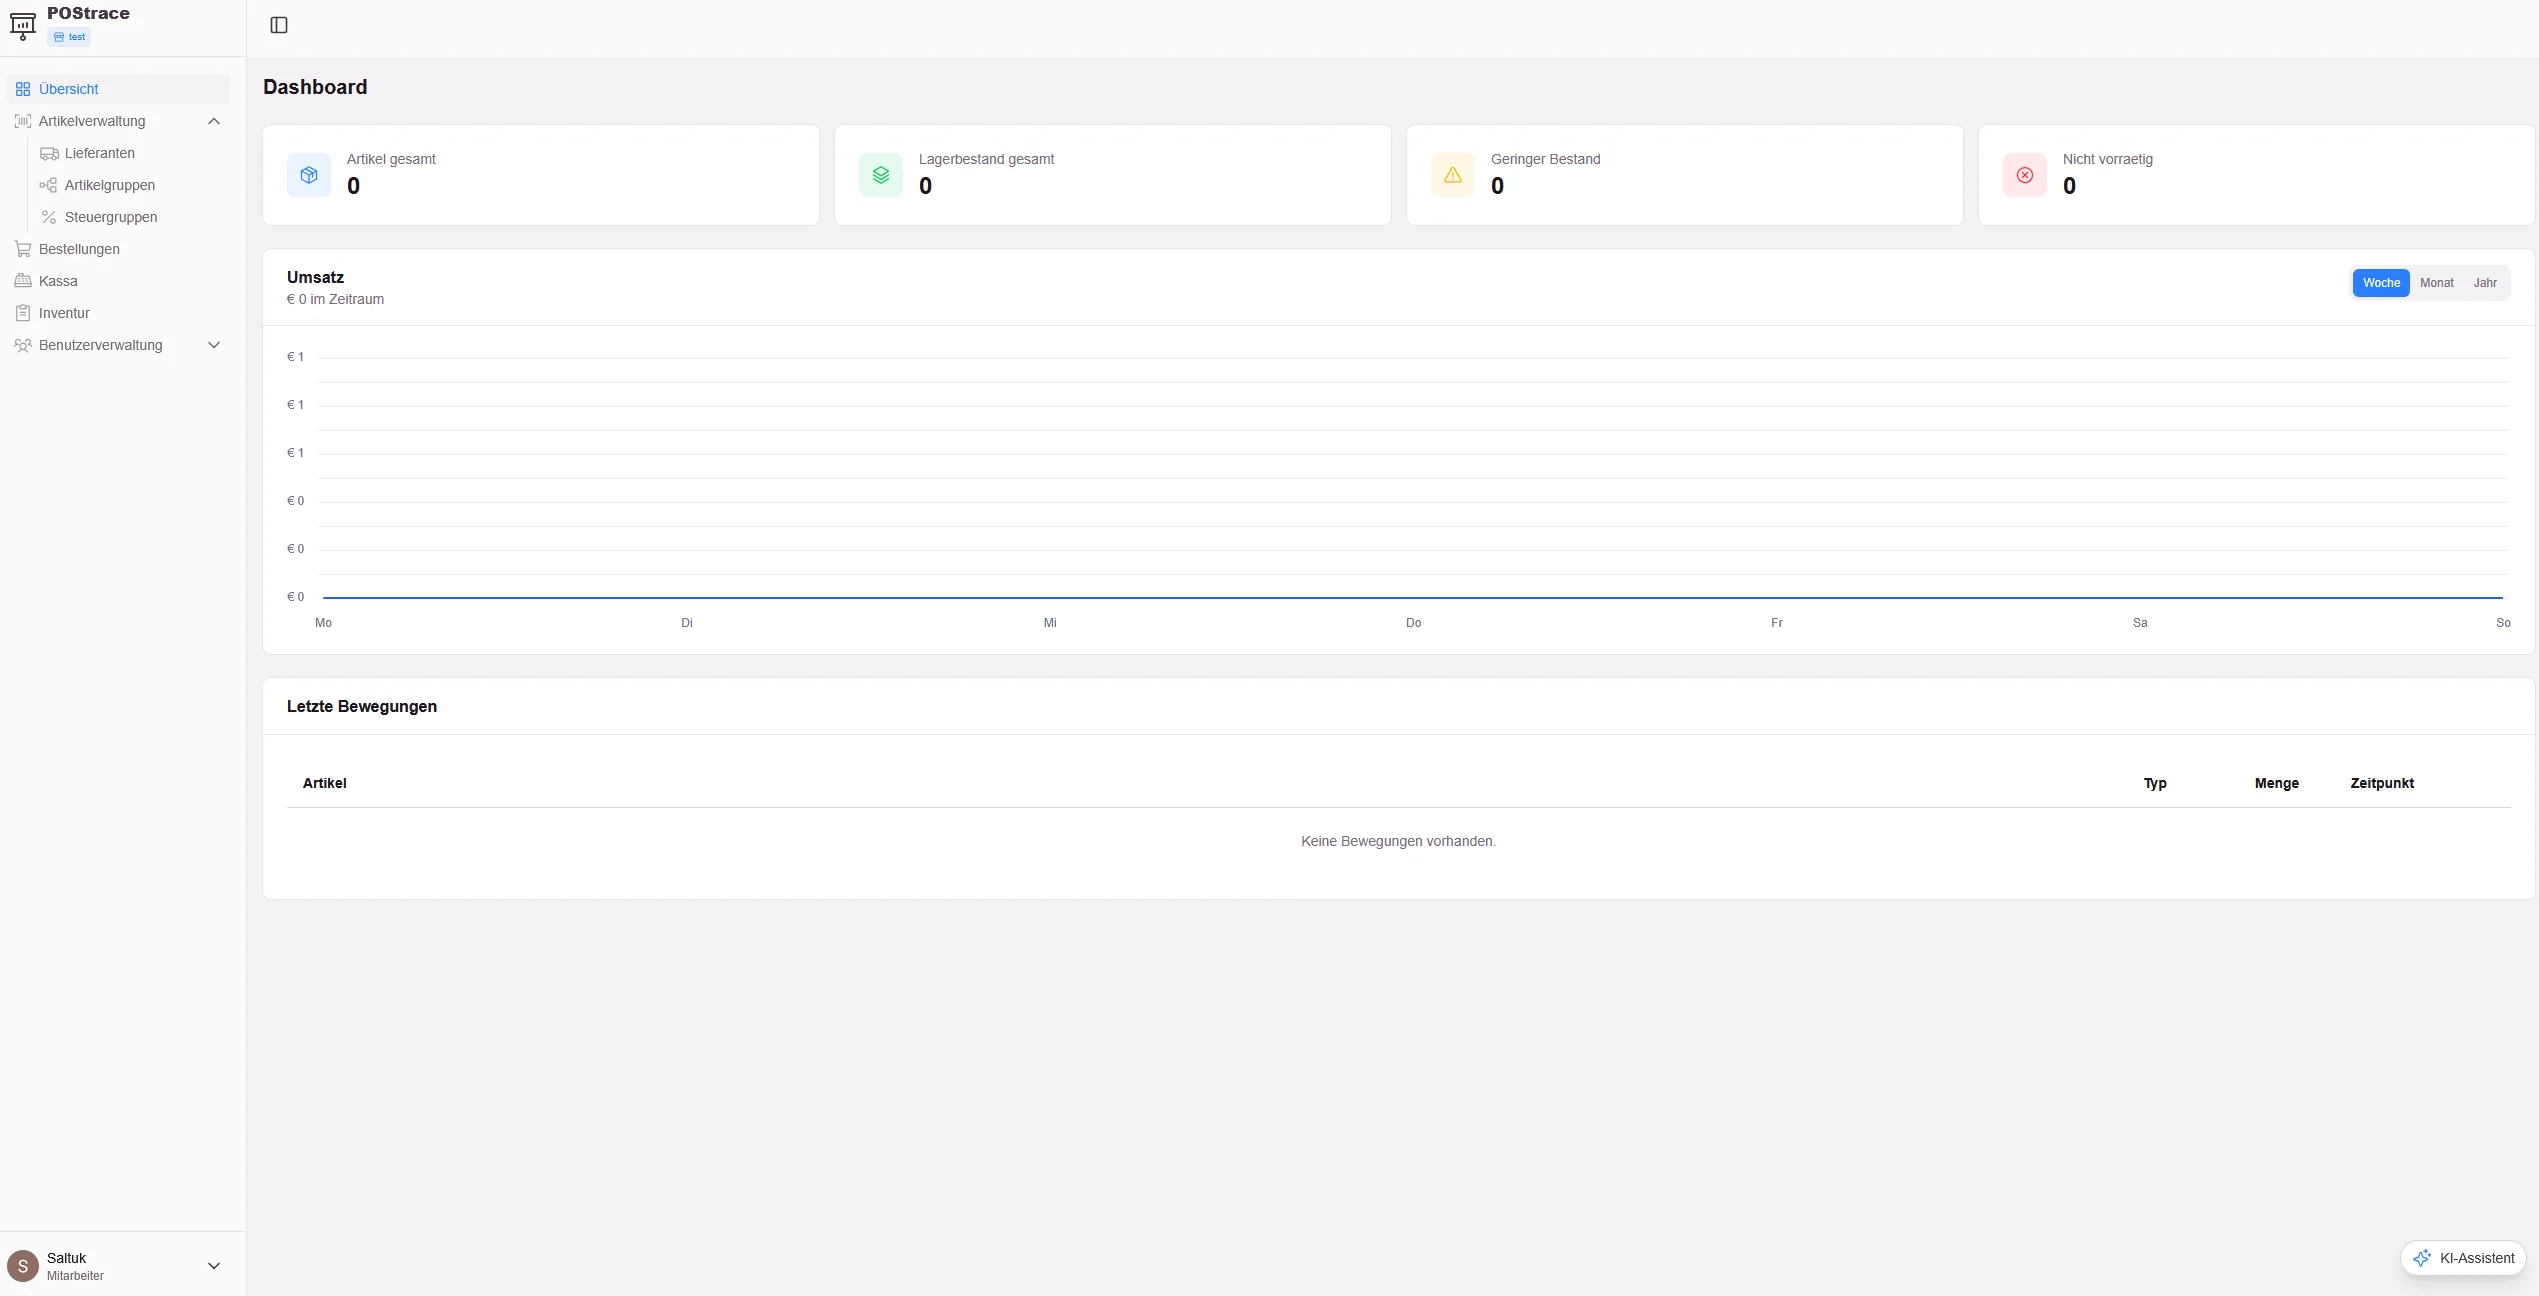This screenshot has width=2539, height=1296.
Task: Open the Übersicht menu item
Action: (x=119, y=89)
